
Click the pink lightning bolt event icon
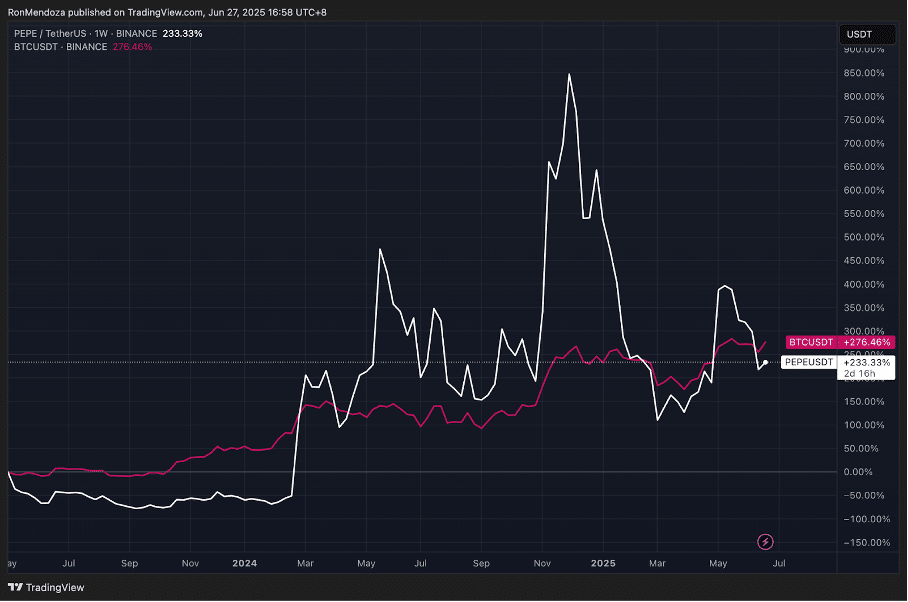click(765, 541)
